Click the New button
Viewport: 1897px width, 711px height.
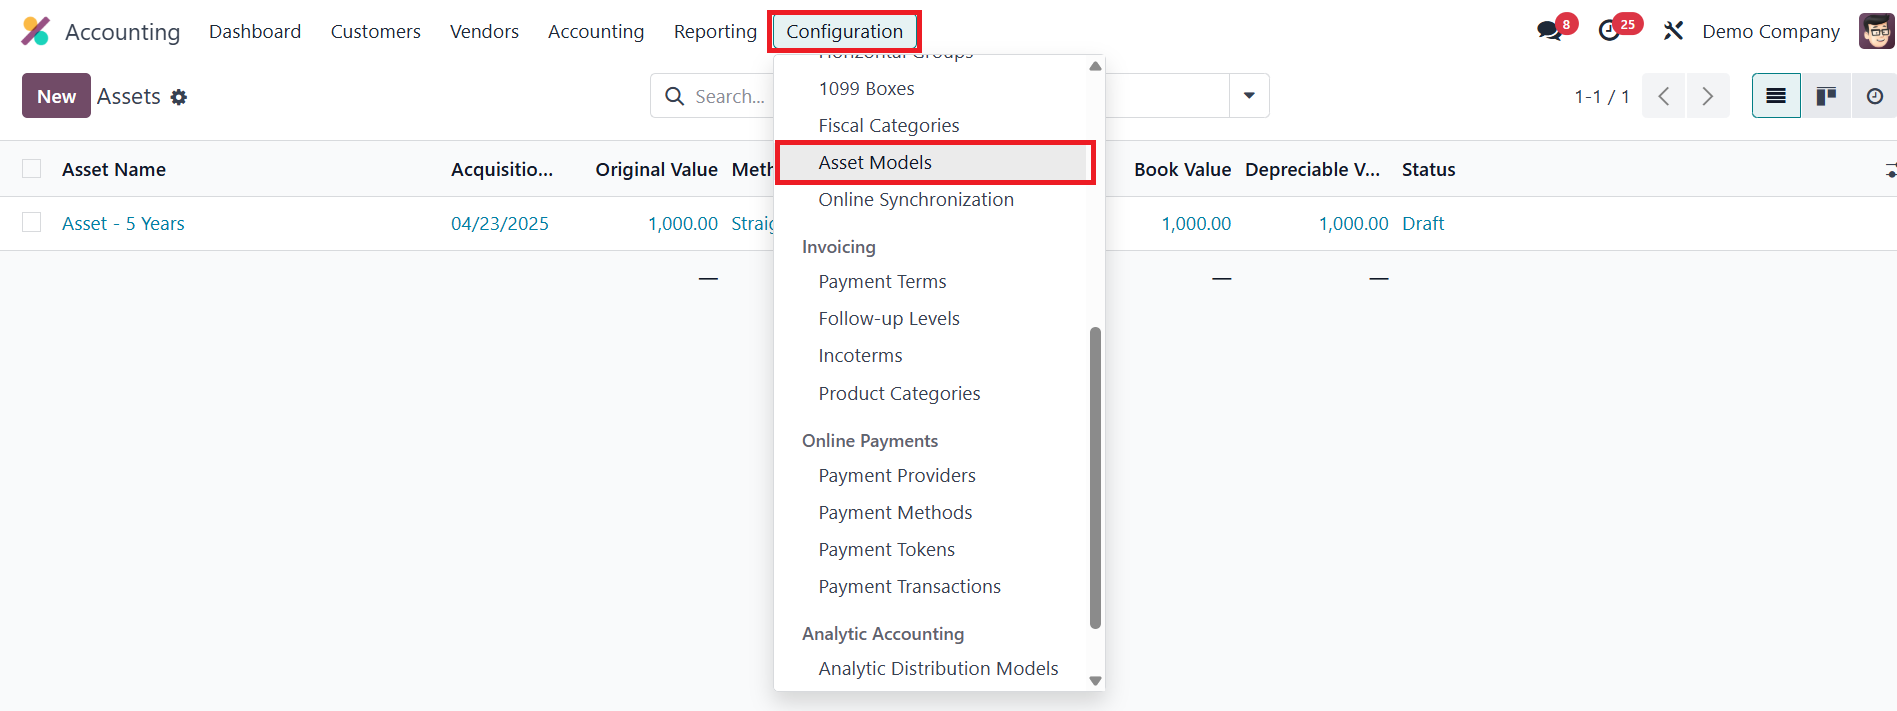[x=56, y=96]
